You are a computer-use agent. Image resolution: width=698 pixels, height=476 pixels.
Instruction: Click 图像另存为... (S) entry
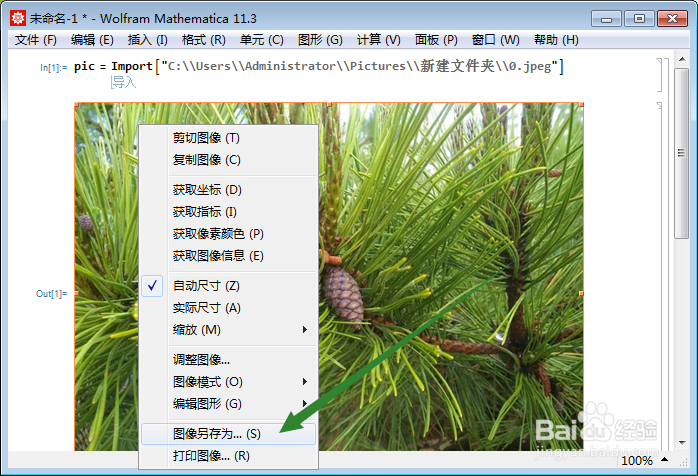tap(229, 434)
